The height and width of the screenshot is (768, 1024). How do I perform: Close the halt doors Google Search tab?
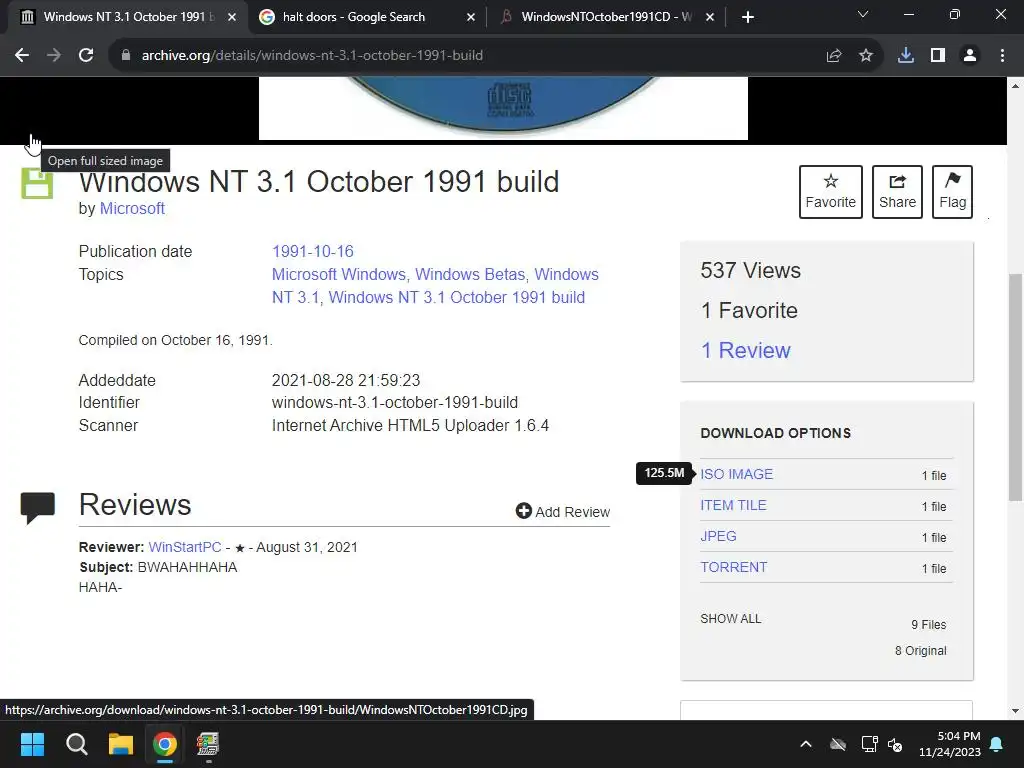click(x=471, y=17)
